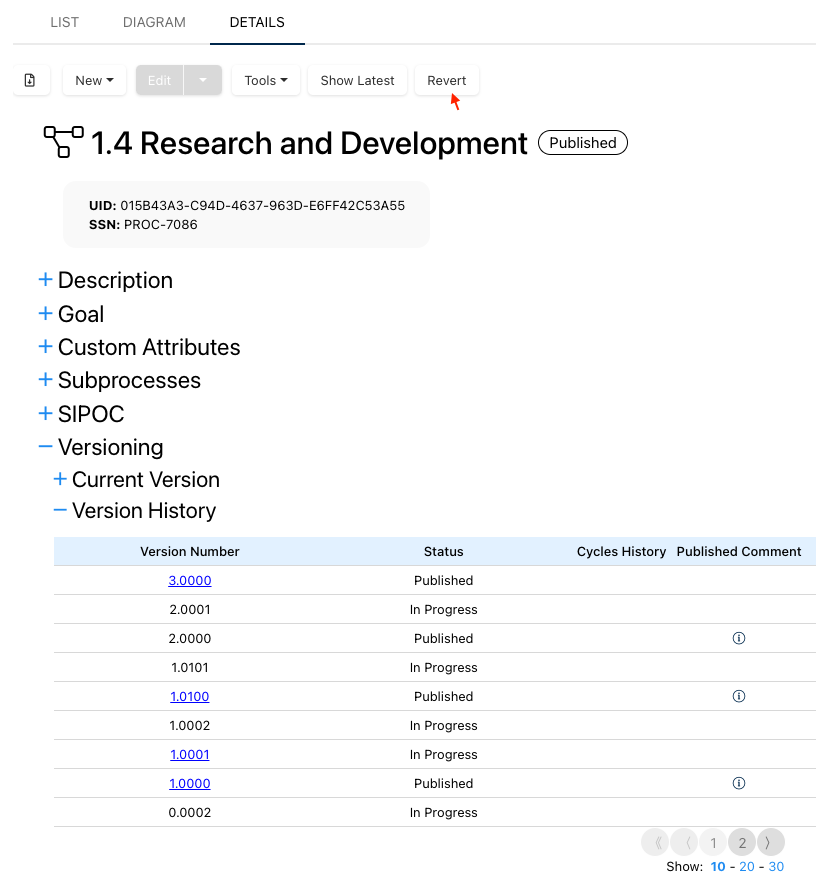This screenshot has width=816, height=887.
Task: Open the Tools dropdown menu
Action: [266, 81]
